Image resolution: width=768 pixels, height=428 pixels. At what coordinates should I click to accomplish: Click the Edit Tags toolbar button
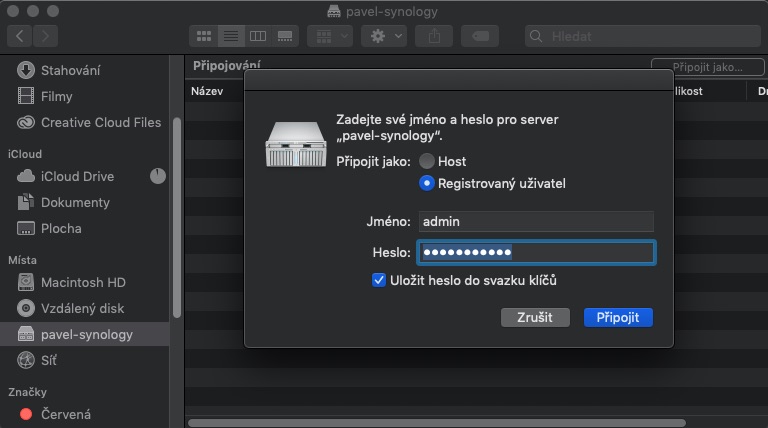click(480, 36)
